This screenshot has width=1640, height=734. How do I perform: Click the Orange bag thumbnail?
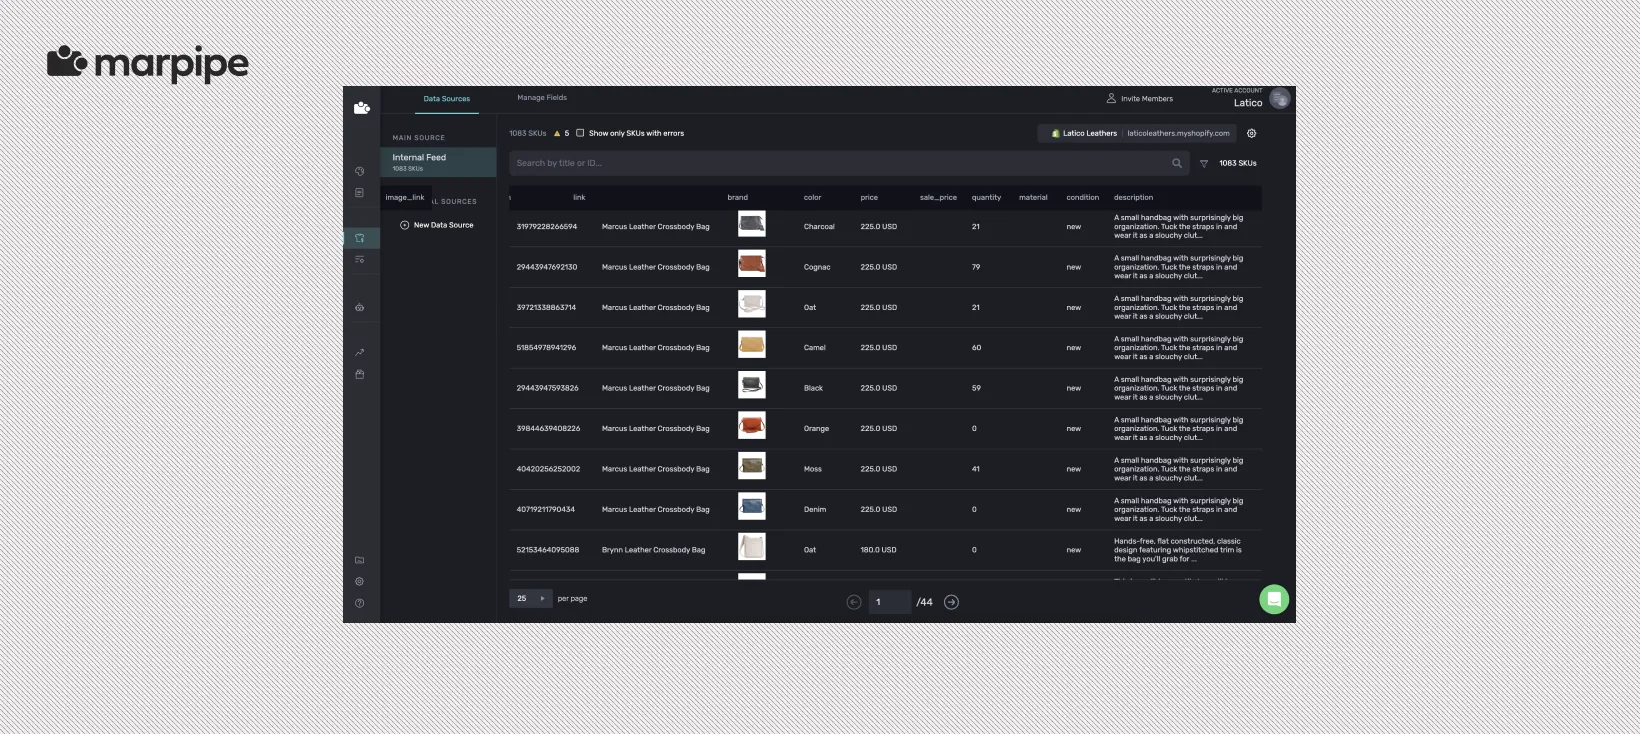pos(752,426)
